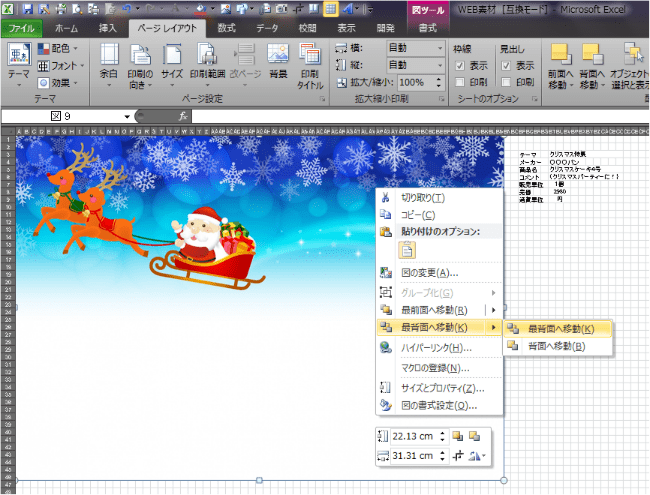Adjust the 拡大/縮小 100% spinner arrows
This screenshot has height=495, width=650.
point(439,82)
